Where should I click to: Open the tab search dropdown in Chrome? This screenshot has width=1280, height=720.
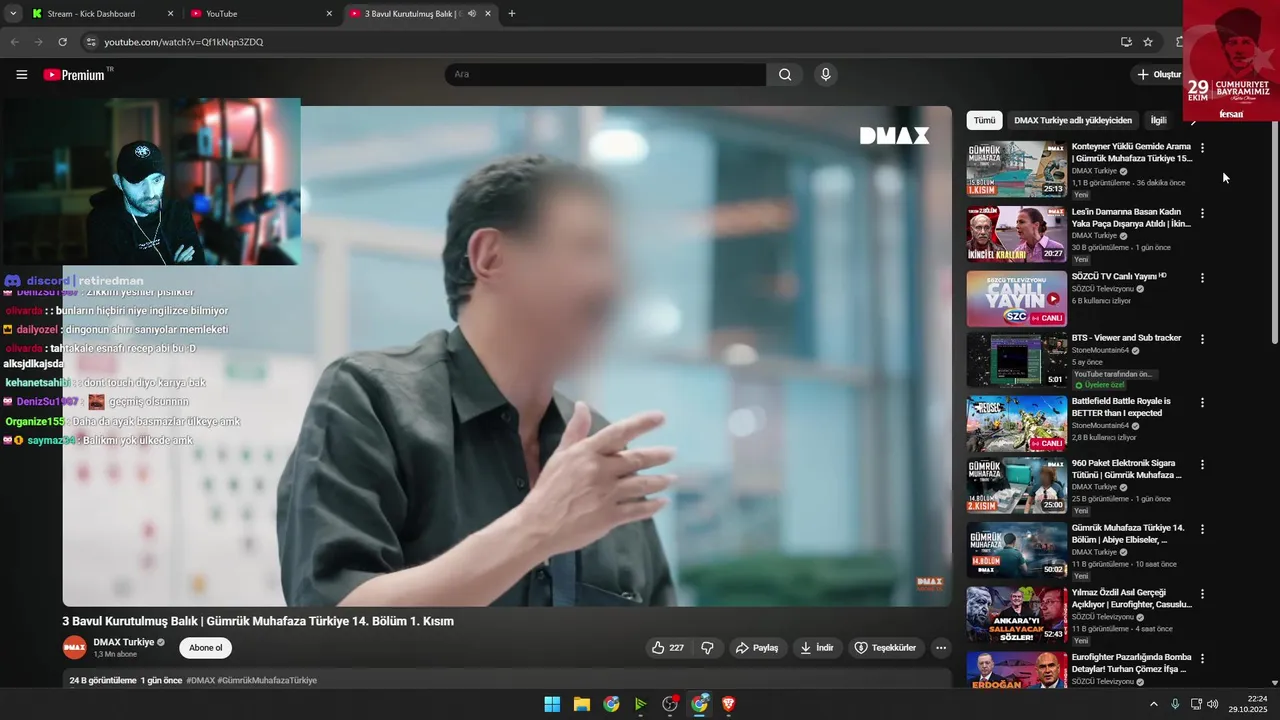(13, 14)
